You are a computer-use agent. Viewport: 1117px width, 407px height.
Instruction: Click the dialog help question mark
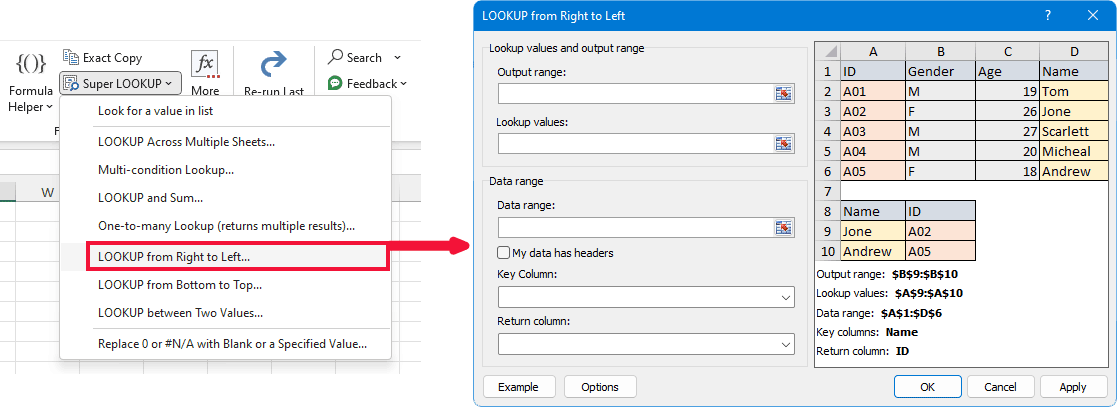pos(1047,16)
